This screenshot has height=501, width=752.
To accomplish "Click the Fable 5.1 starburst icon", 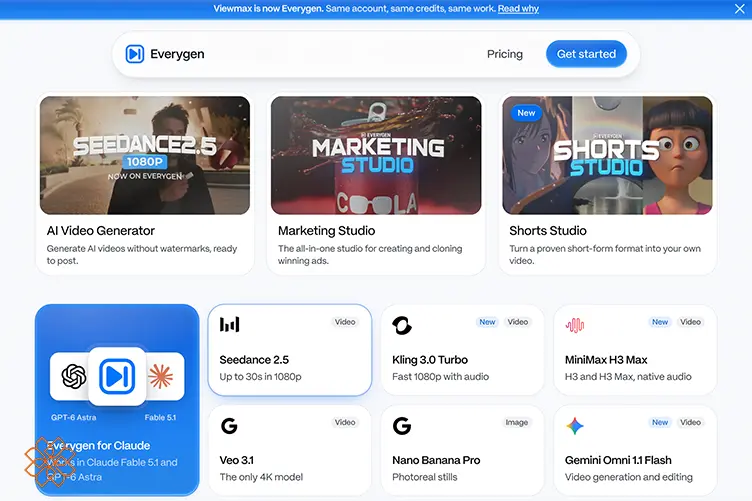I will 161,376.
